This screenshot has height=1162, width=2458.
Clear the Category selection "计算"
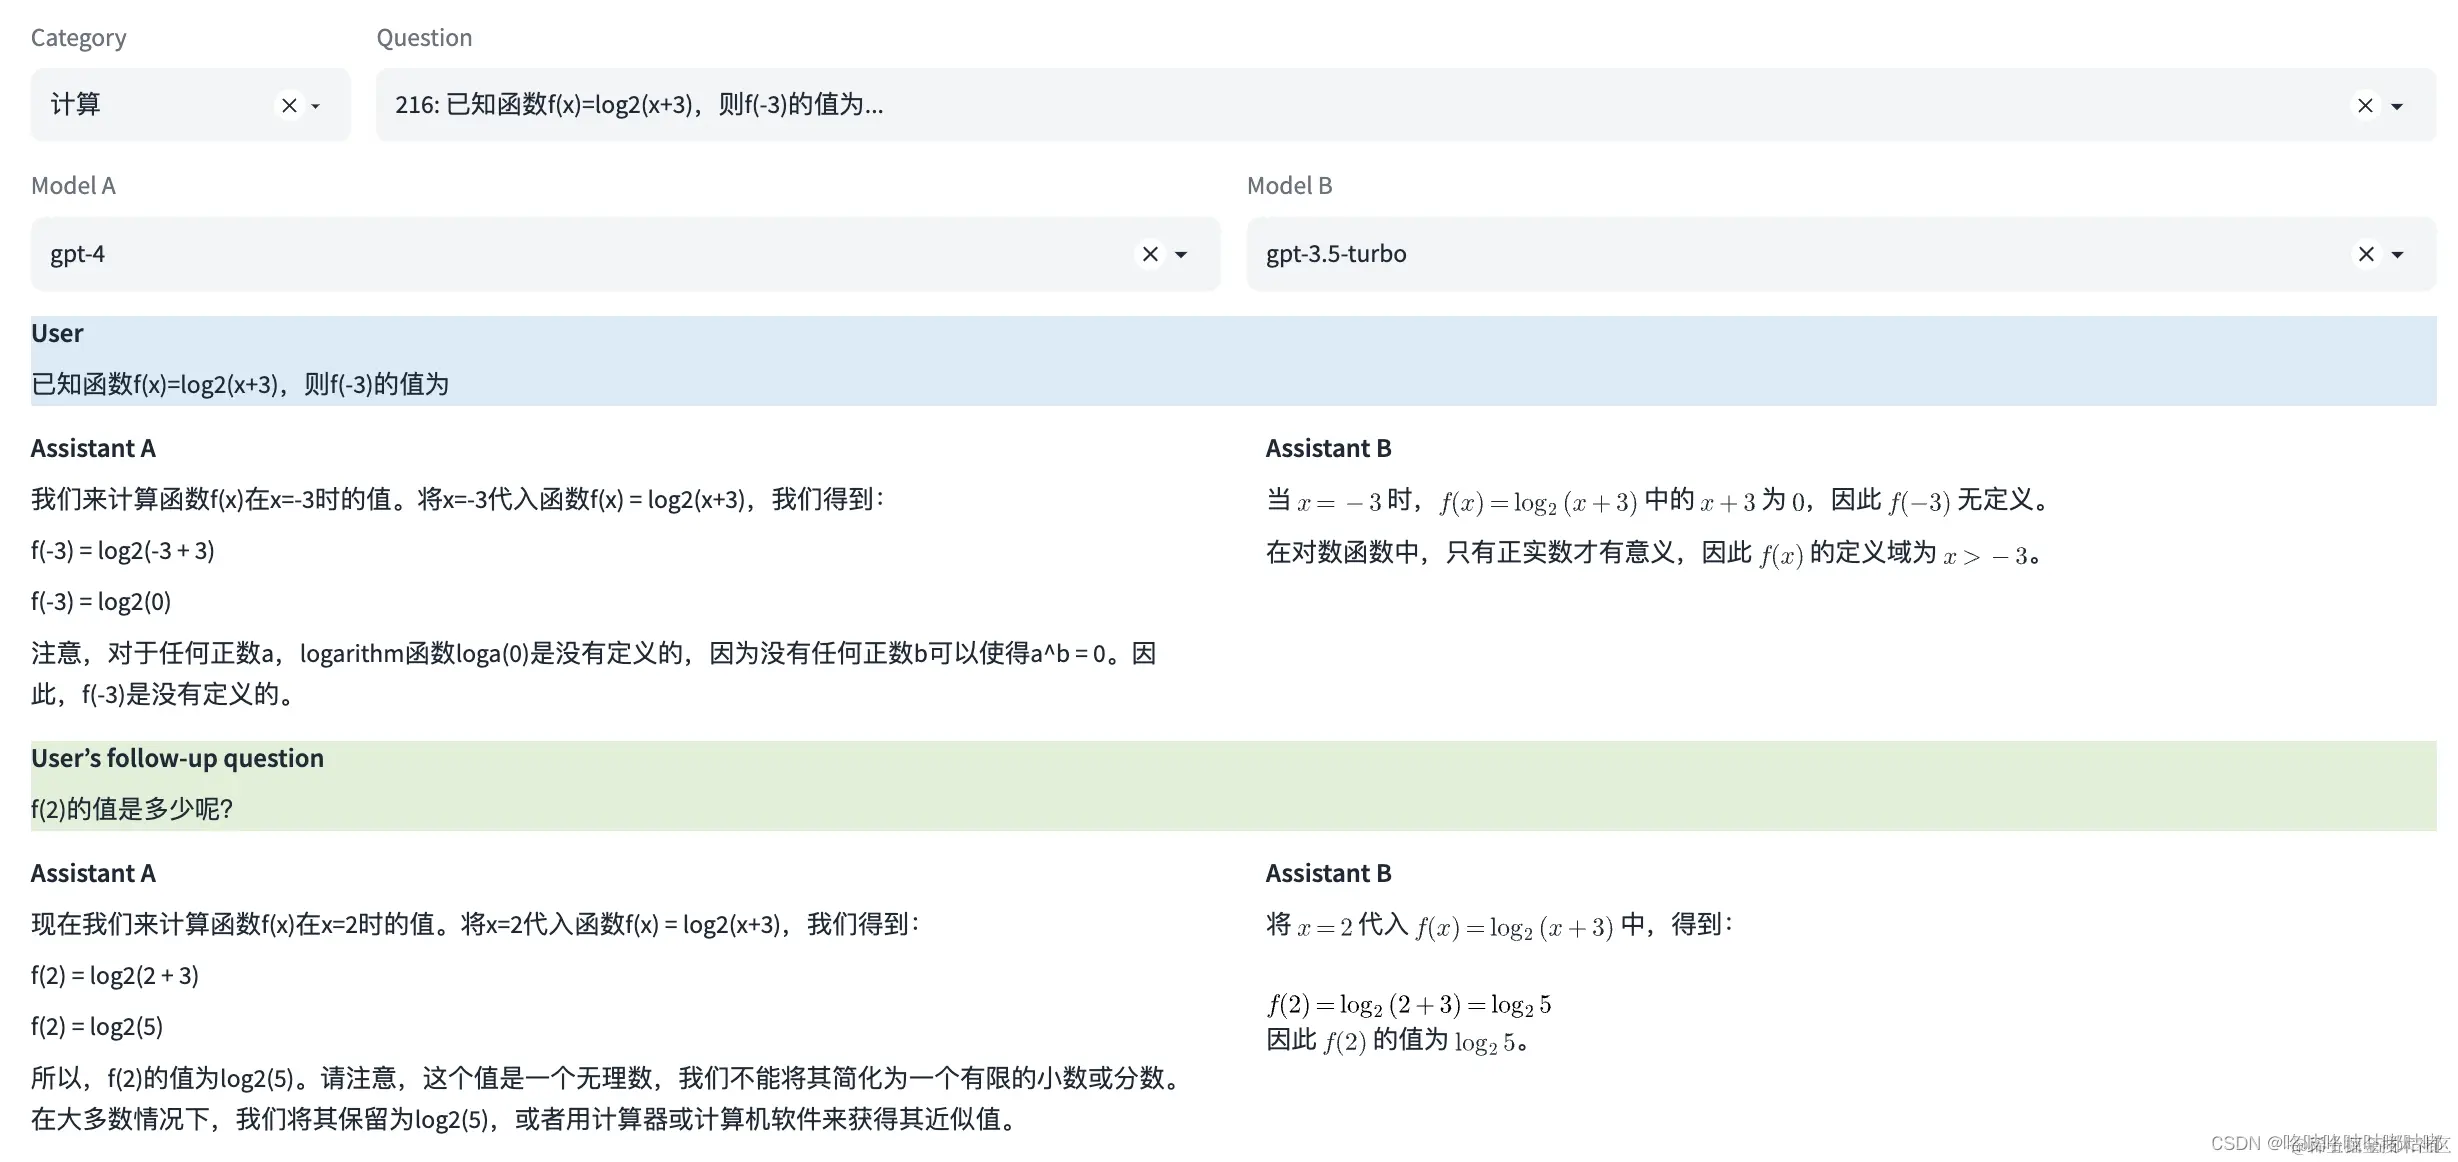pyautogui.click(x=289, y=105)
